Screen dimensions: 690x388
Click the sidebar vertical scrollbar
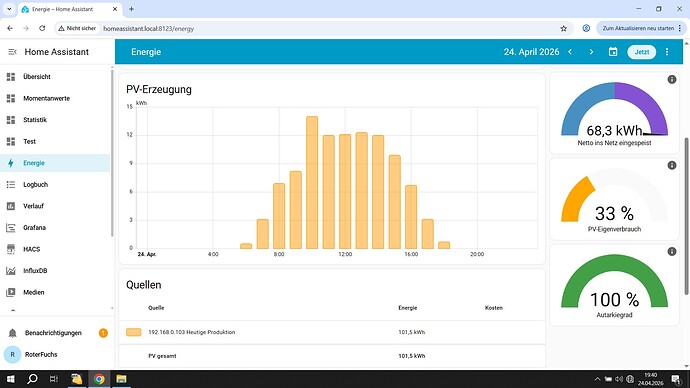pos(112,153)
